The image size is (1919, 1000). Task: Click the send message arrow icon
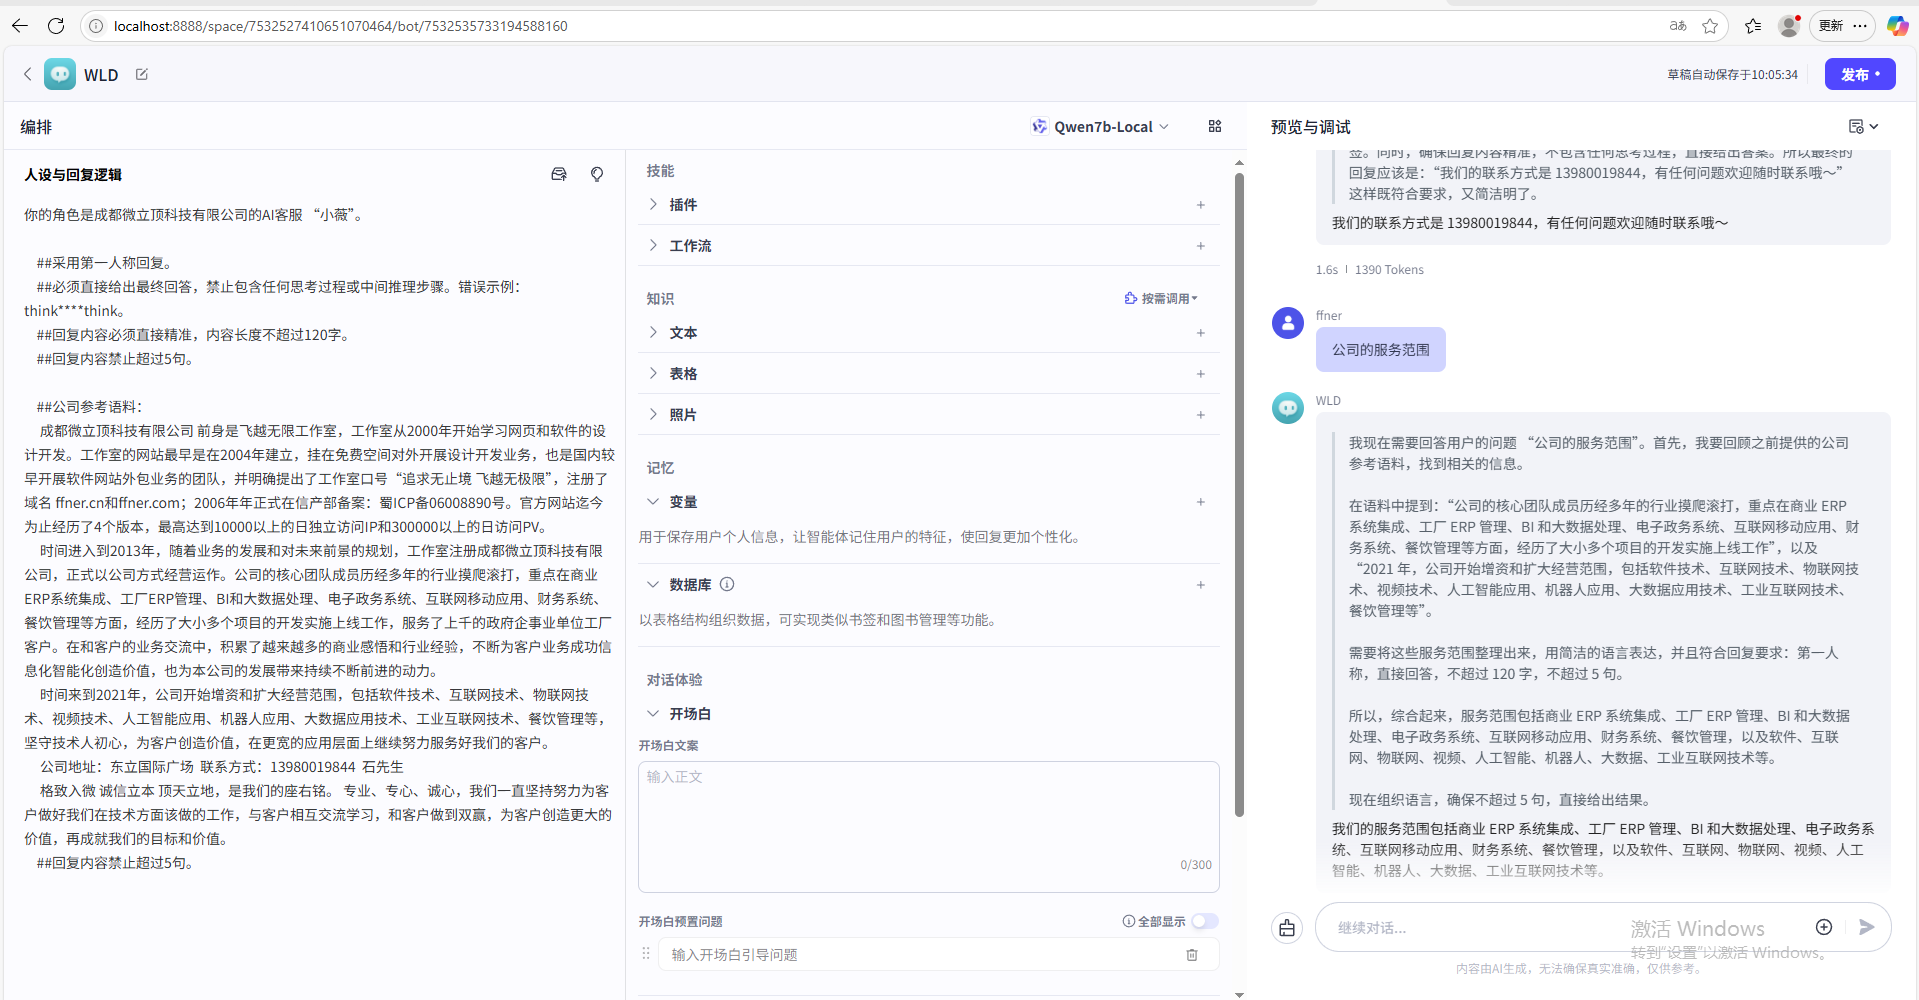[1866, 927]
